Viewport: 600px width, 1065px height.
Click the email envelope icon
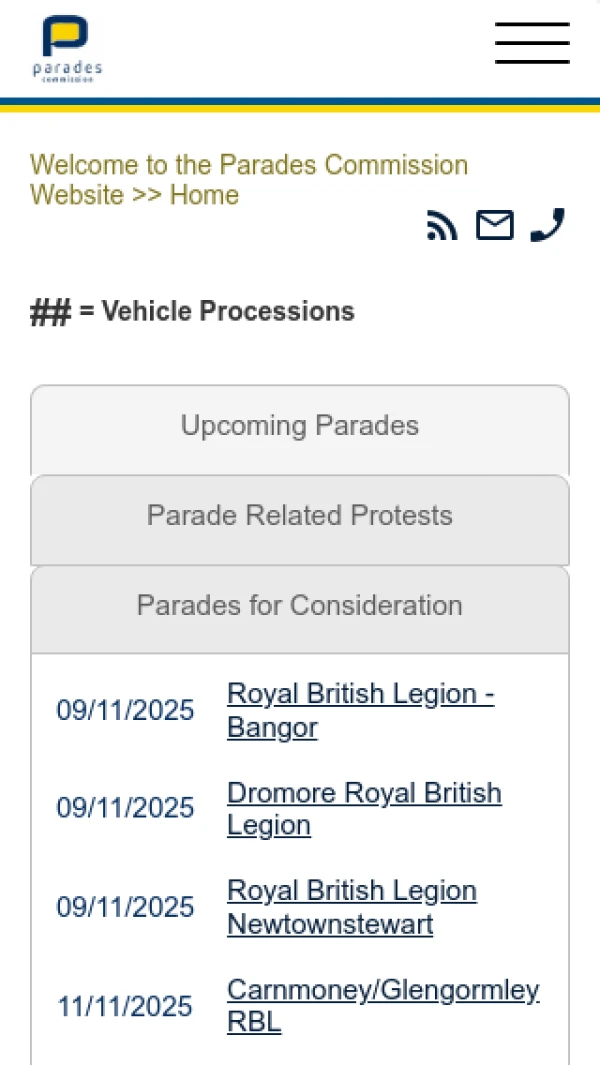pos(495,225)
